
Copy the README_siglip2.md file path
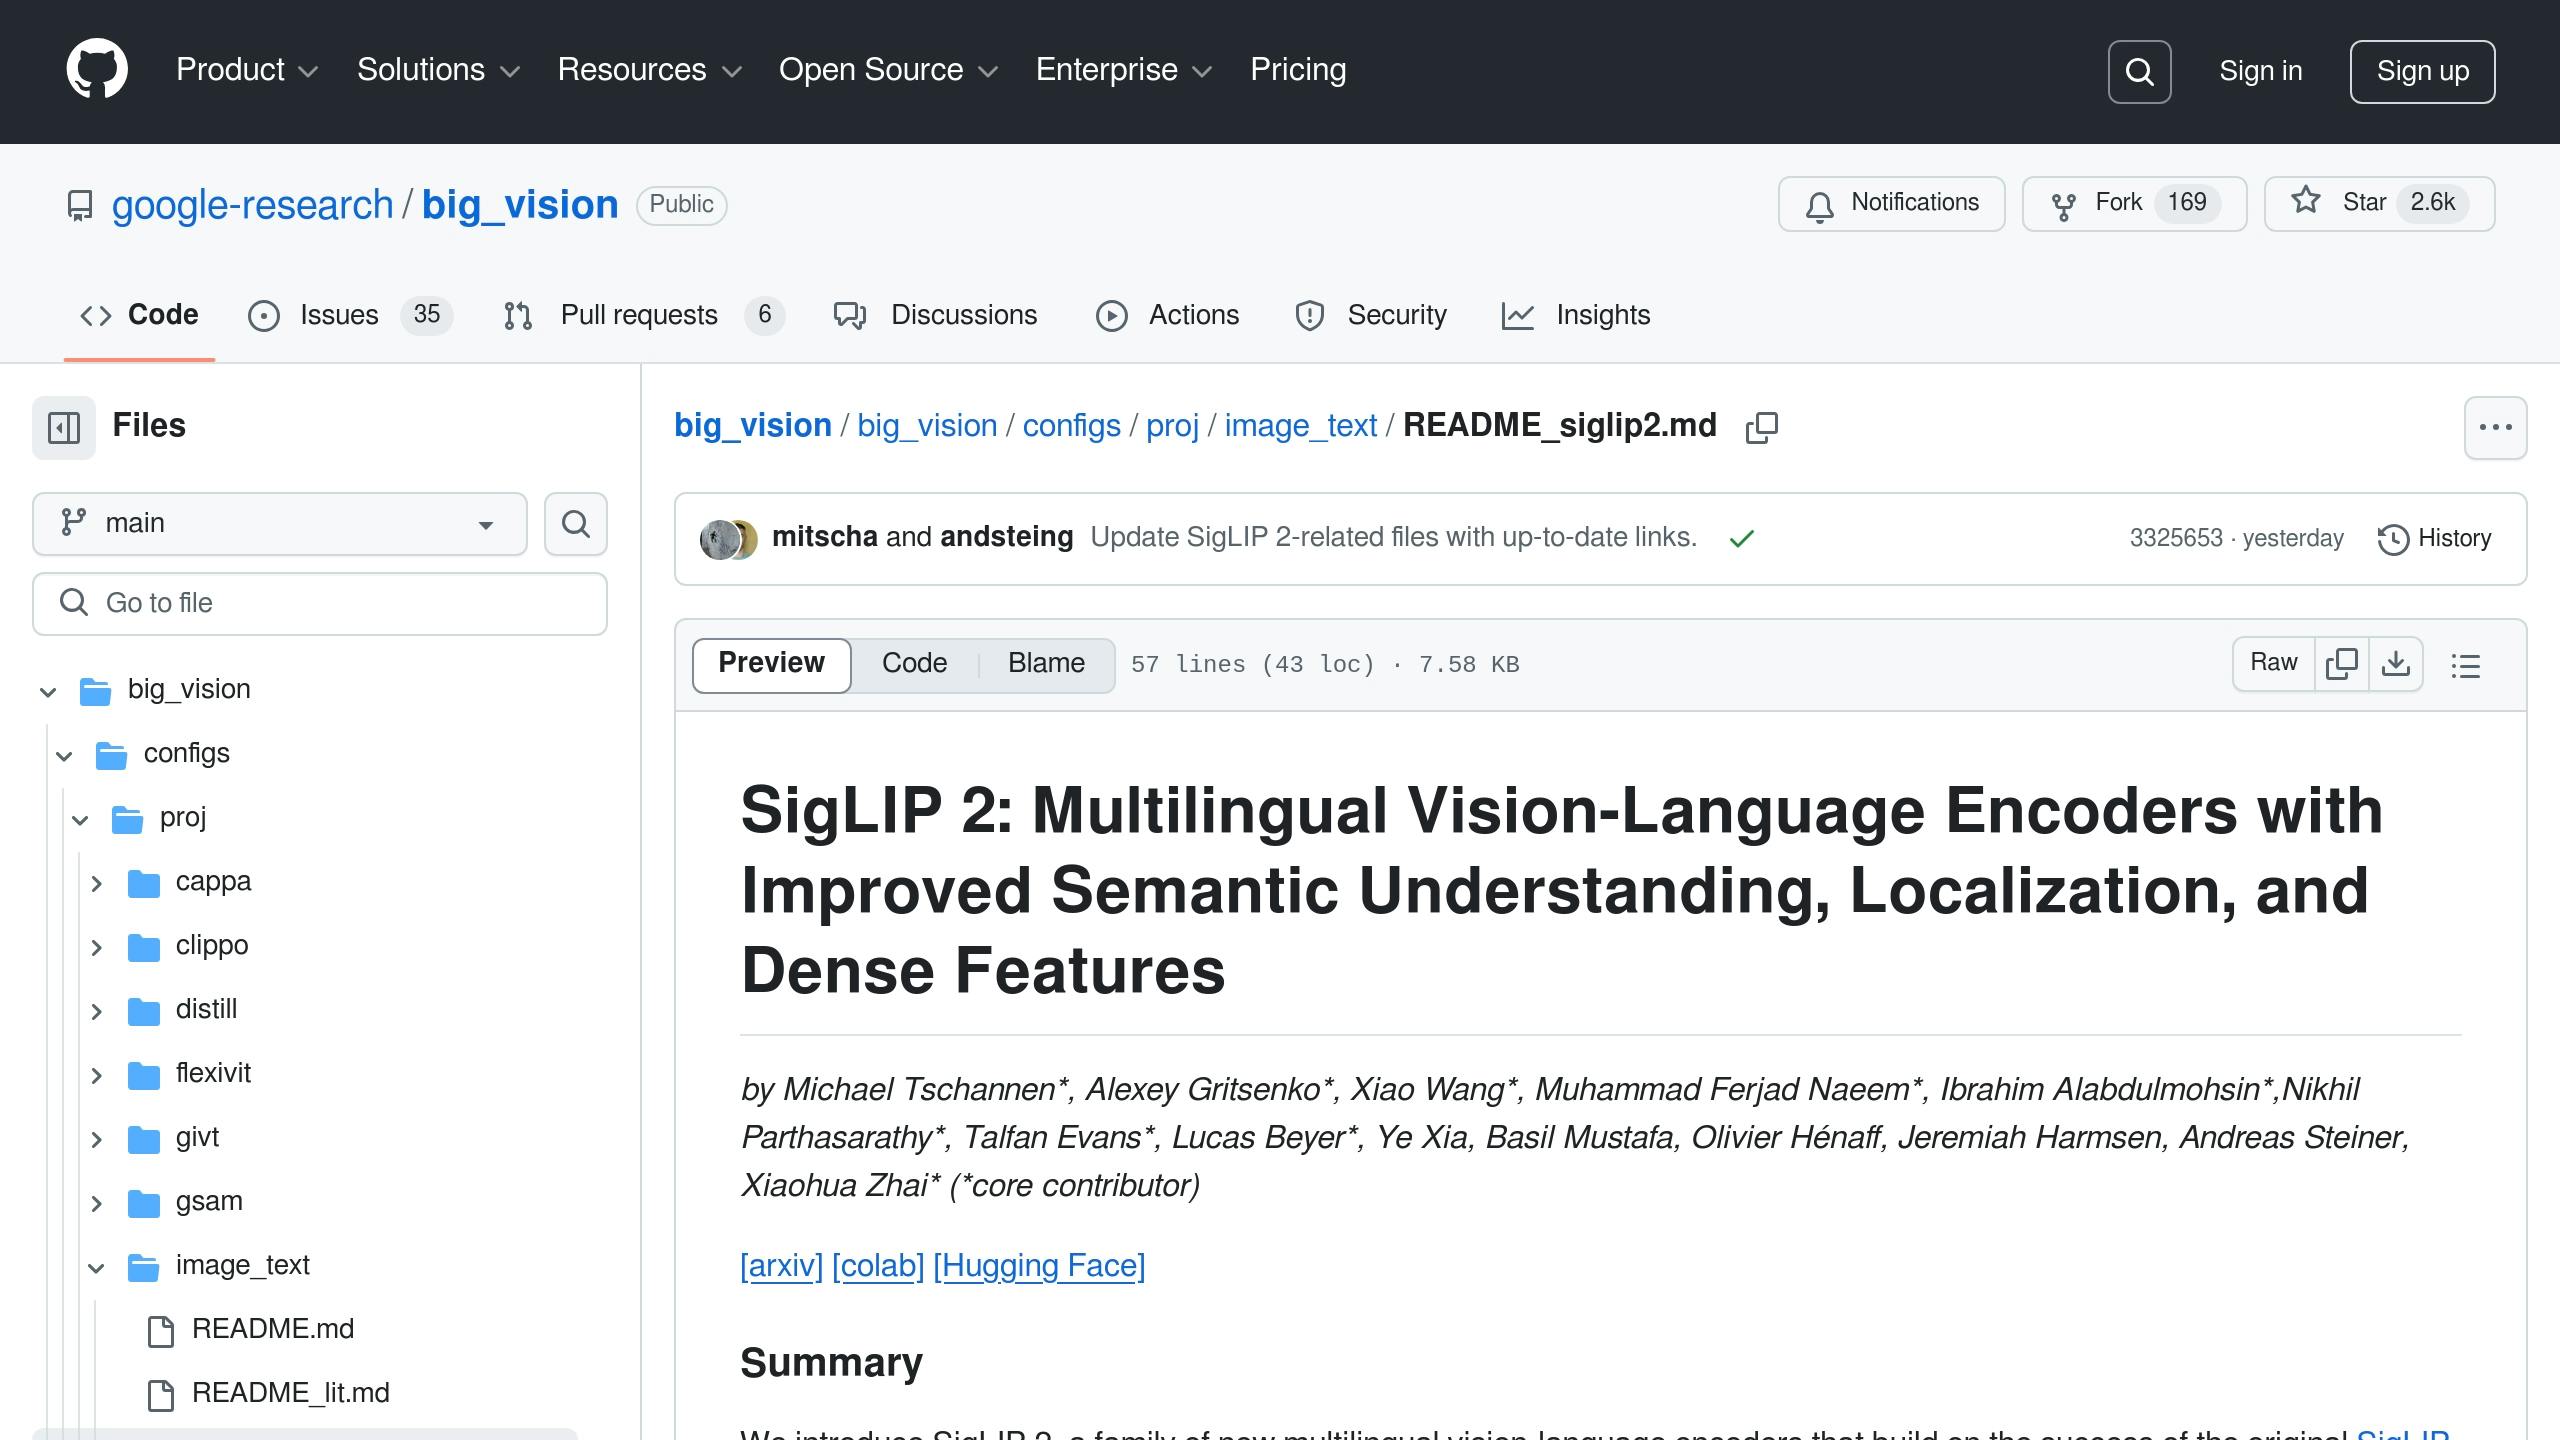coord(1762,428)
